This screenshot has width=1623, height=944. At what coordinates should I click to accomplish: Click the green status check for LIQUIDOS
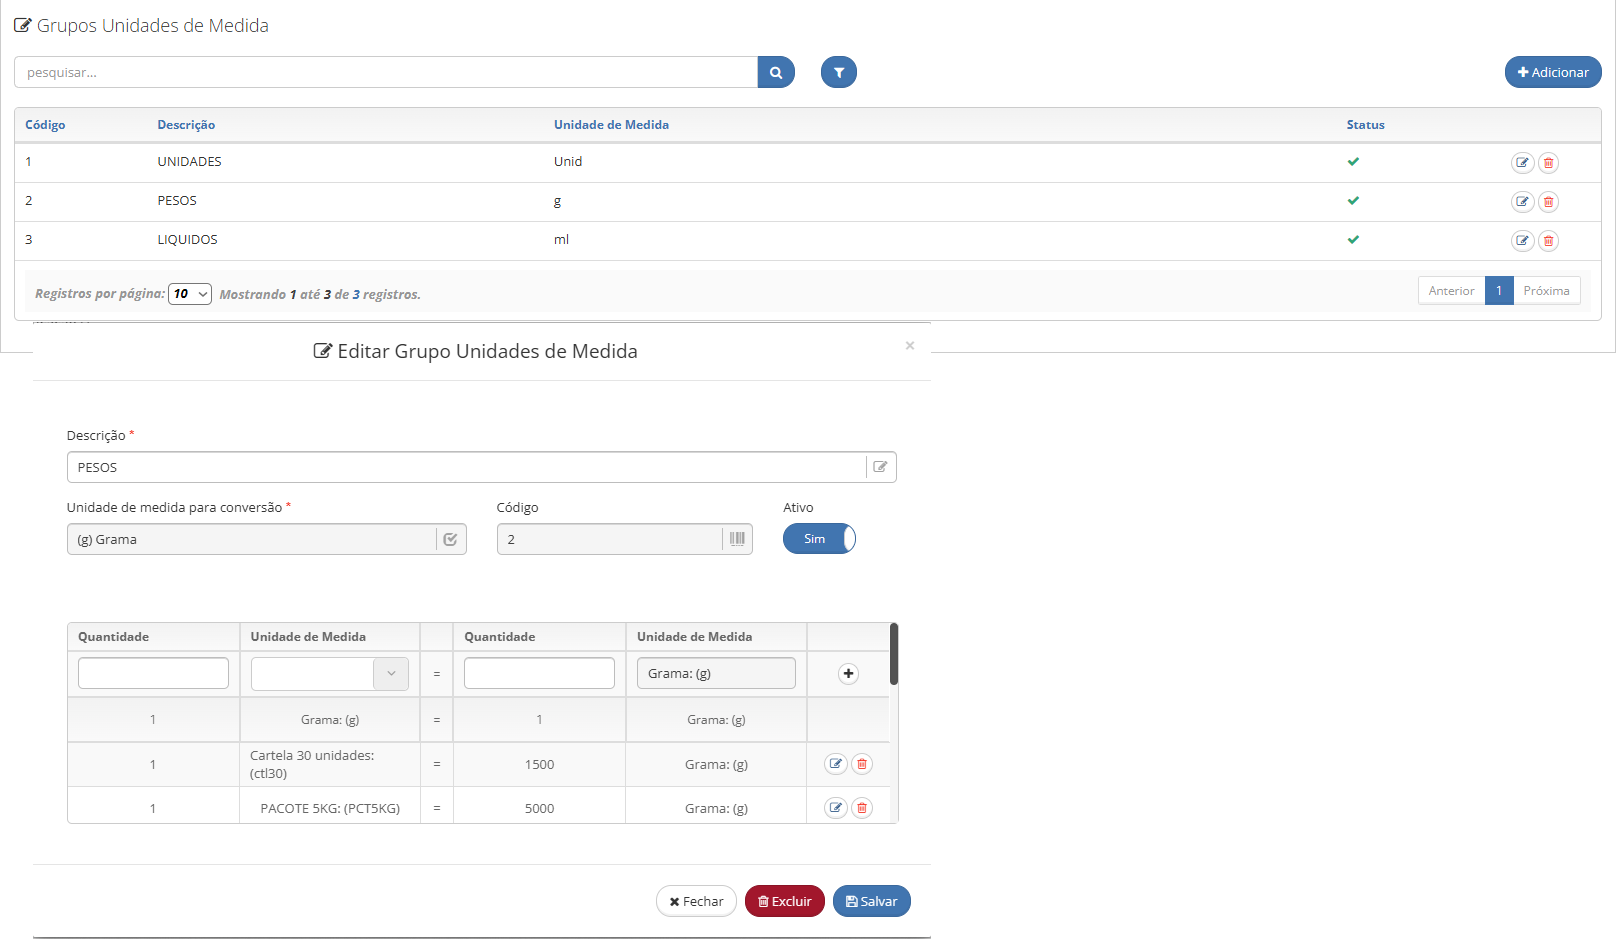click(1353, 239)
